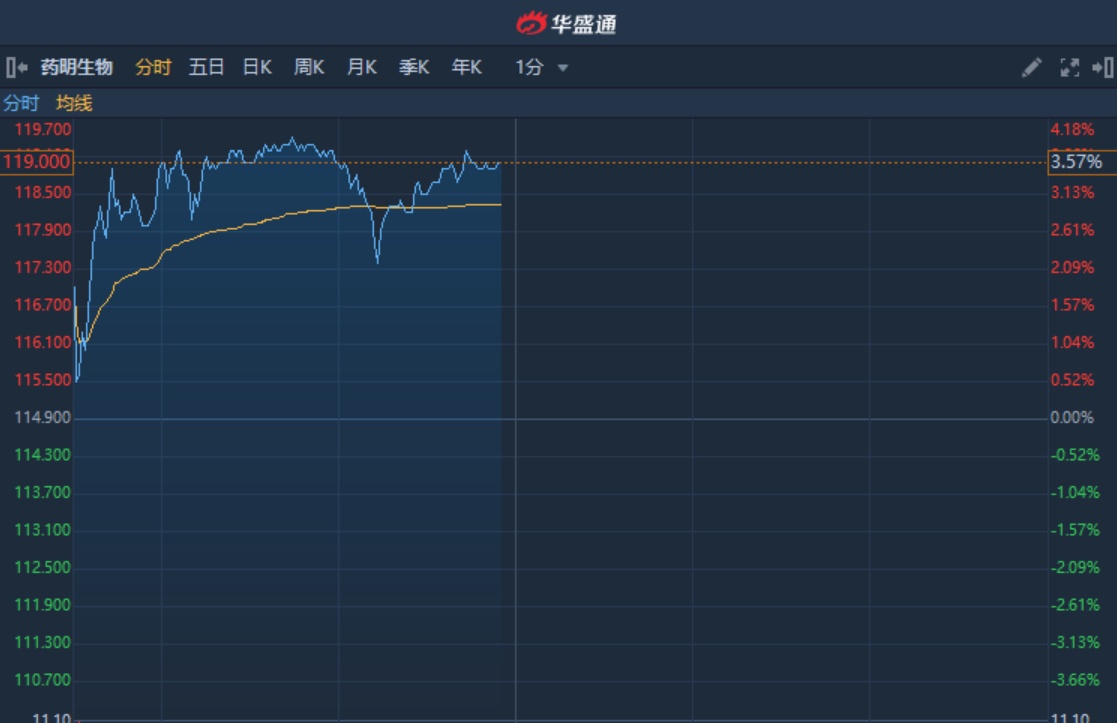Click the pencil drawing tool icon

pos(1031,68)
